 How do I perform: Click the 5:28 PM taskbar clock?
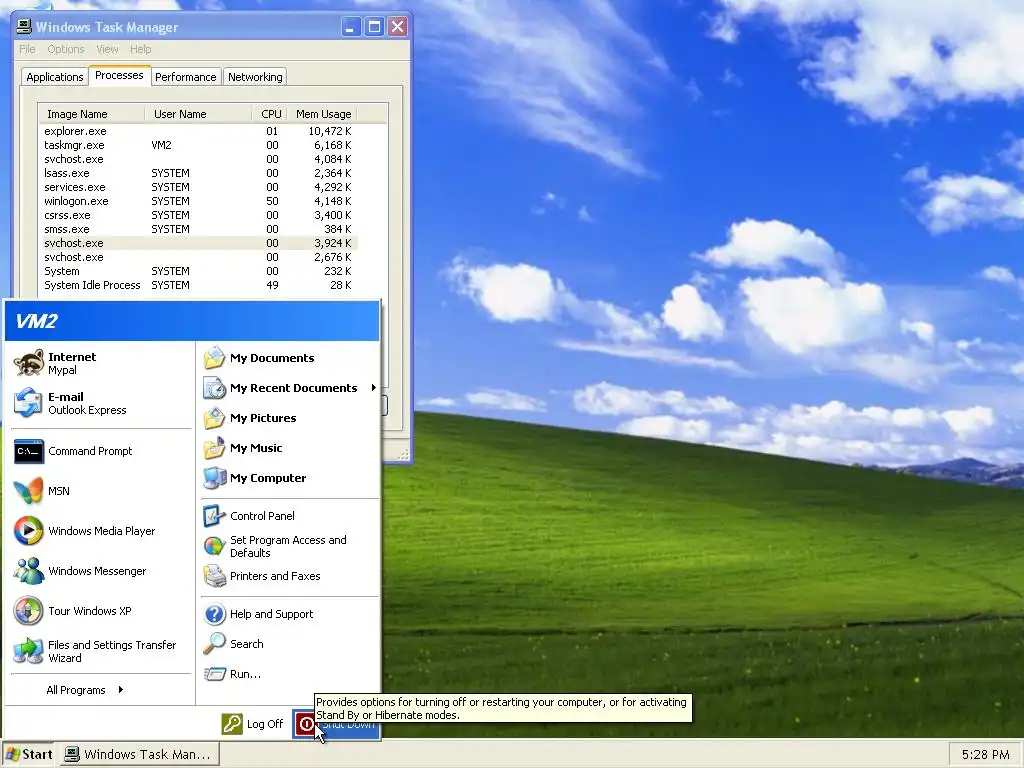pyautogui.click(x=985, y=754)
